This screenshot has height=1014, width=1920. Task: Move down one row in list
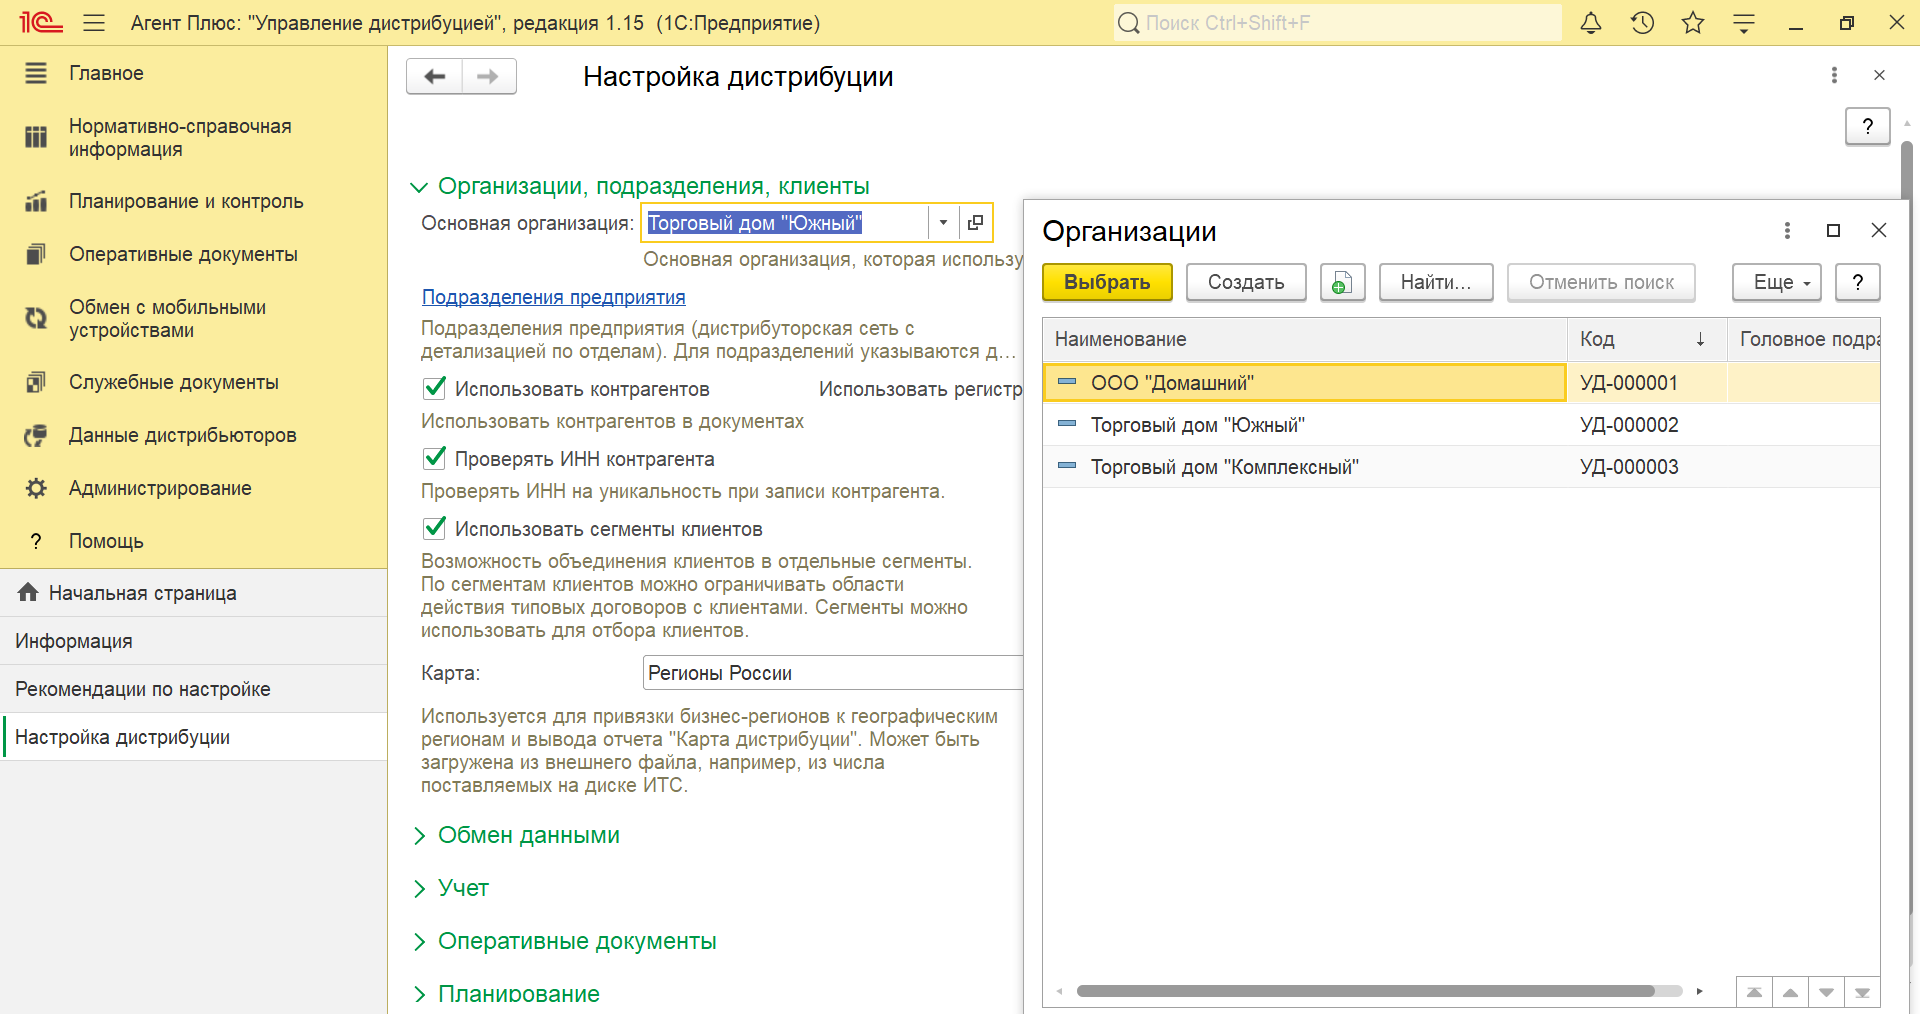coord(1826,992)
